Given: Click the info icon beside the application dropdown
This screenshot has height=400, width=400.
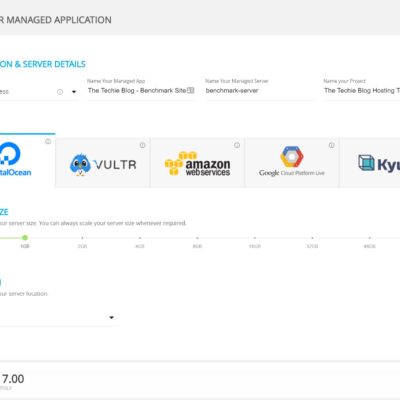Looking at the screenshot, I should (x=60, y=92).
